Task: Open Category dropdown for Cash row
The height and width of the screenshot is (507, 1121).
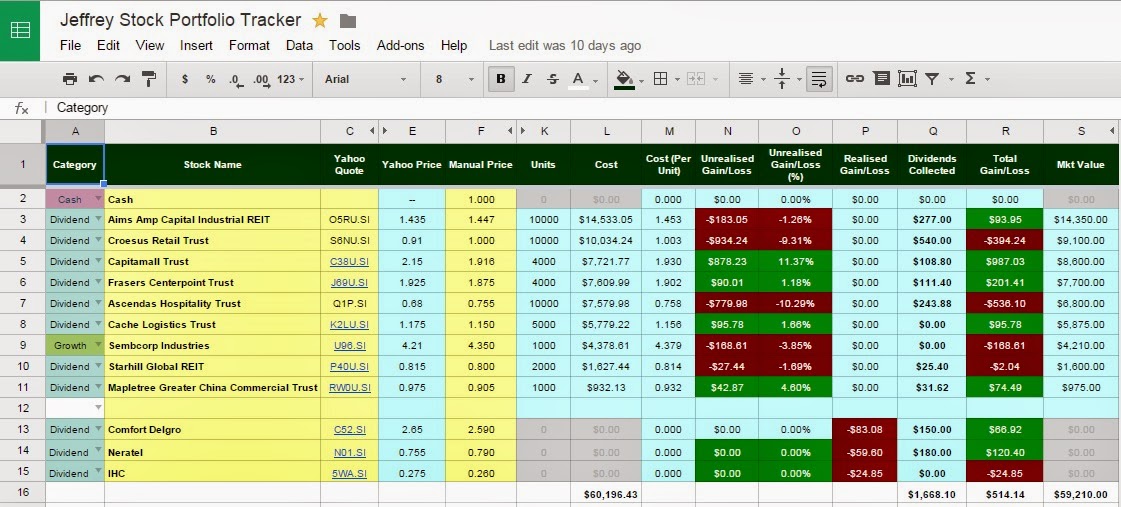Action: click(98, 200)
